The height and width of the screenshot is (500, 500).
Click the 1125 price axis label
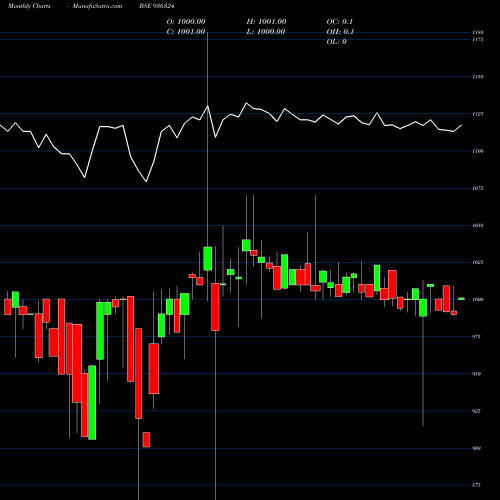[x=478, y=114]
